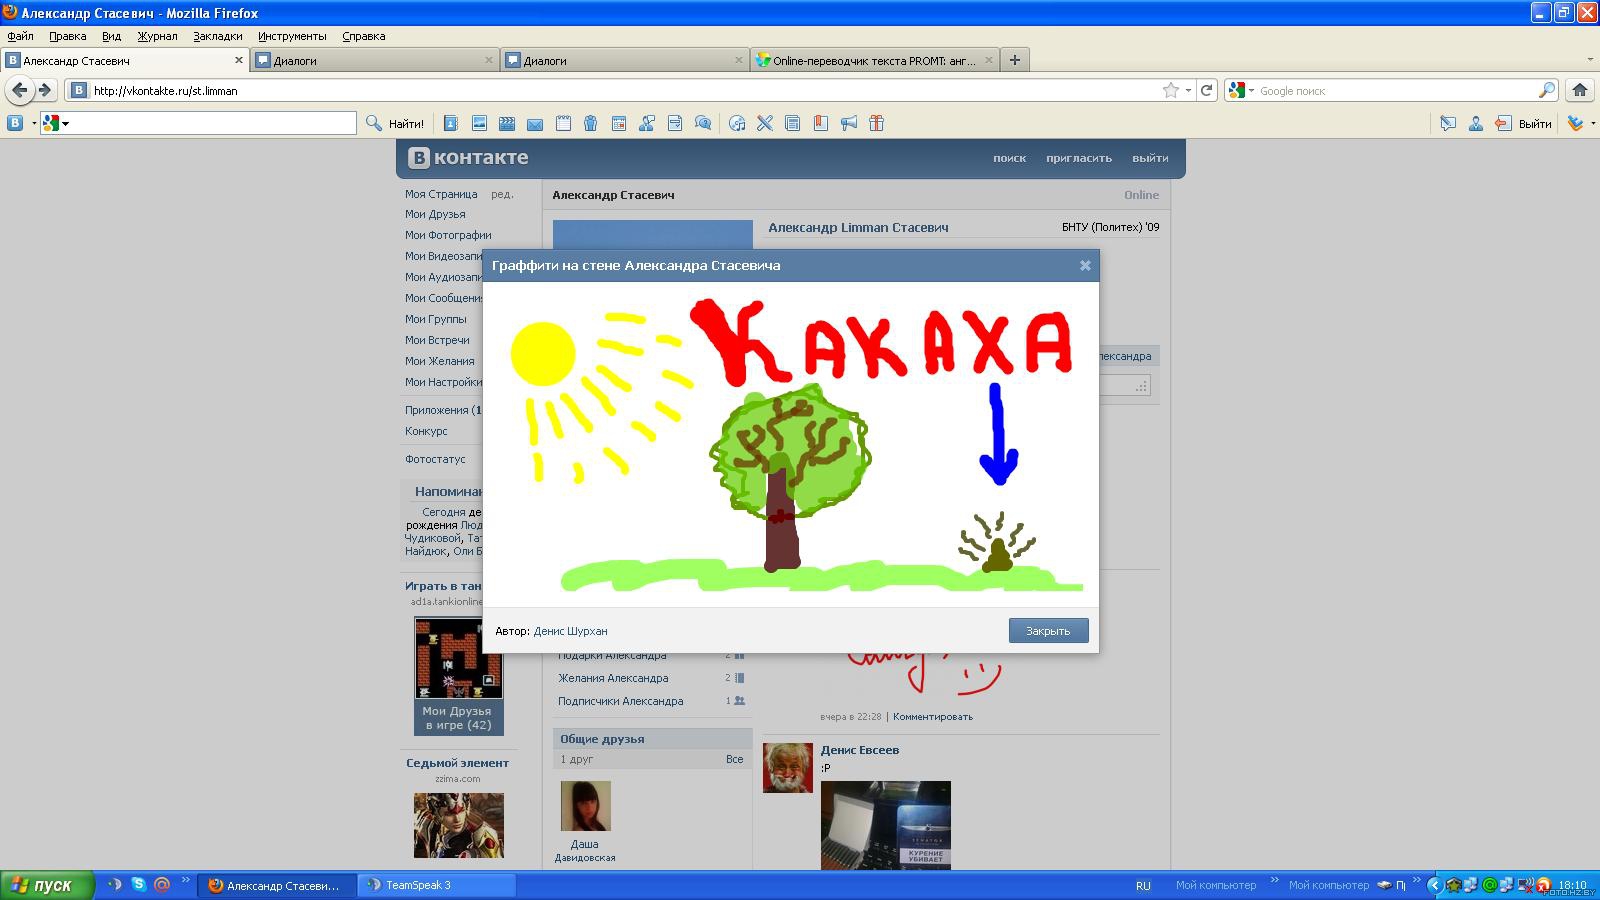1600x900 pixels.
Task: Switch to the first Диалоги tab
Action: 374,60
